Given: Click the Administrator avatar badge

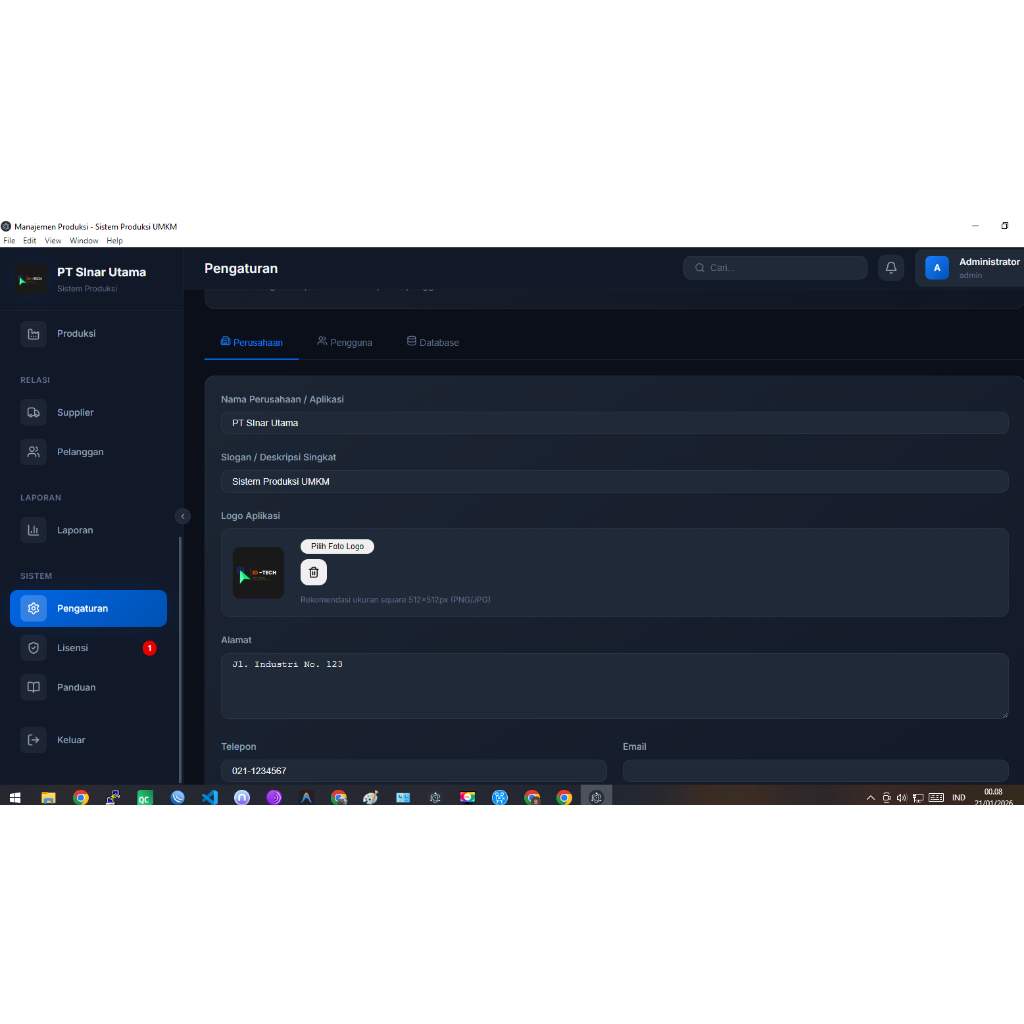Looking at the screenshot, I should (x=936, y=268).
